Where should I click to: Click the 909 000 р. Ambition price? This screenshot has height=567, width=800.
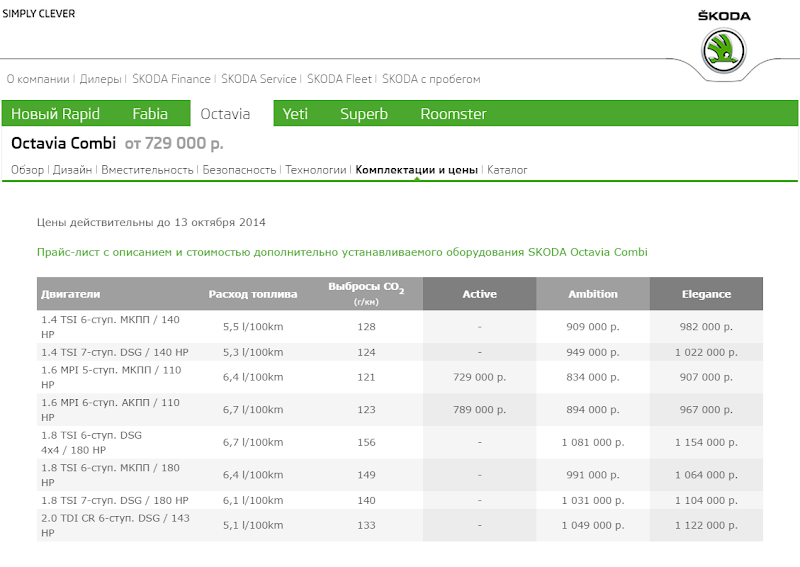pos(593,327)
